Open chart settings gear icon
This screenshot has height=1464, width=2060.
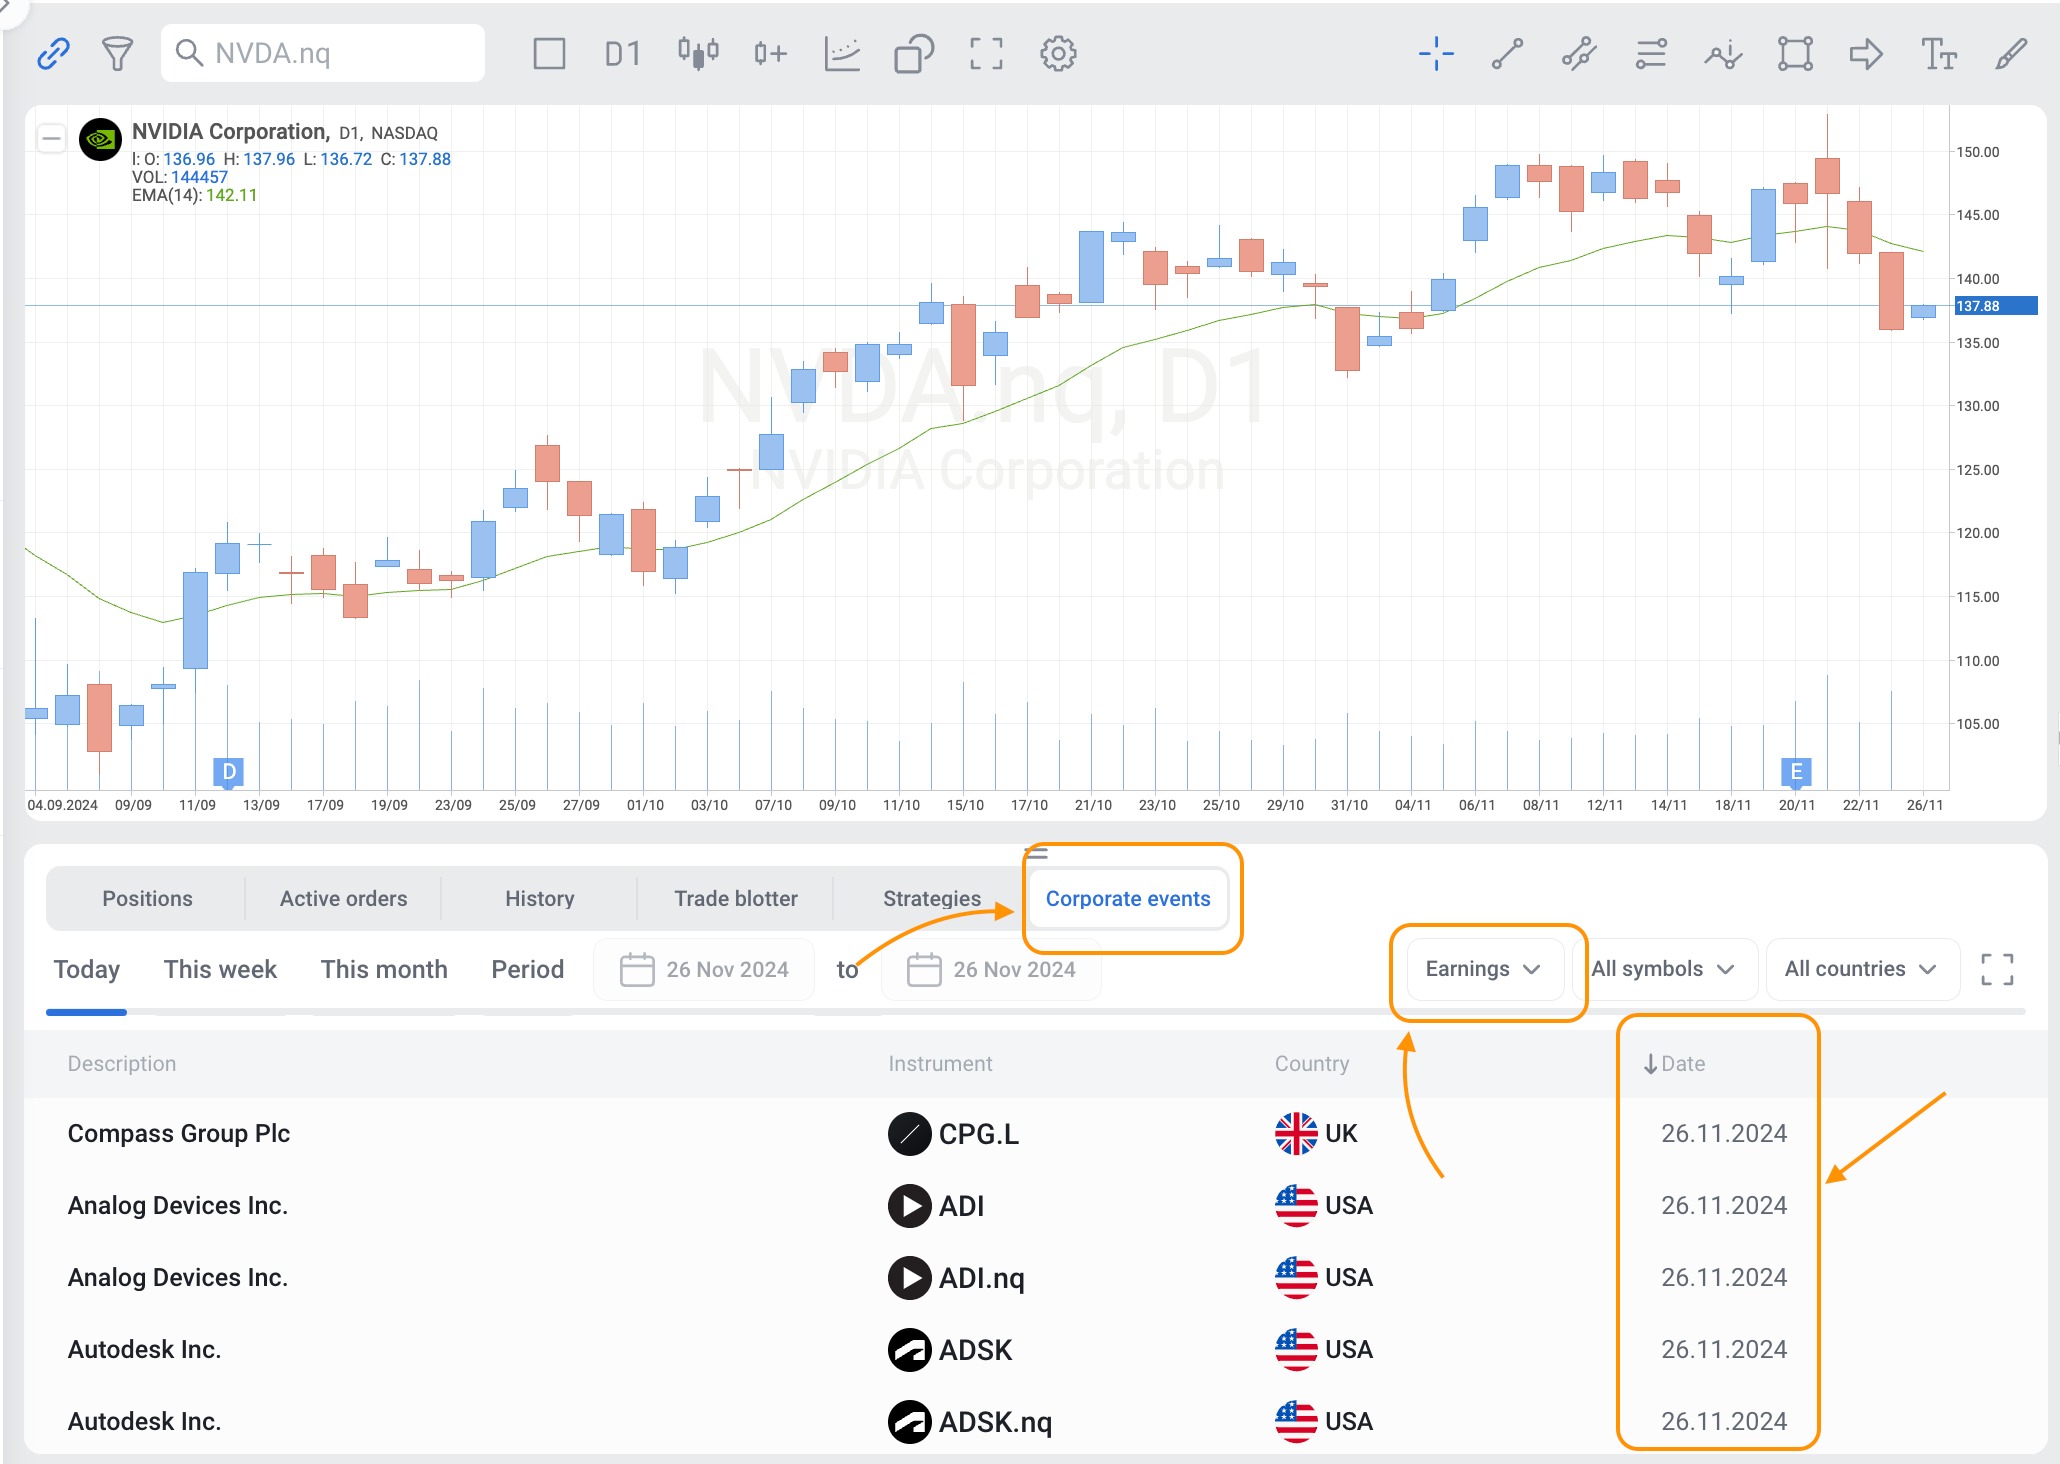click(1058, 53)
